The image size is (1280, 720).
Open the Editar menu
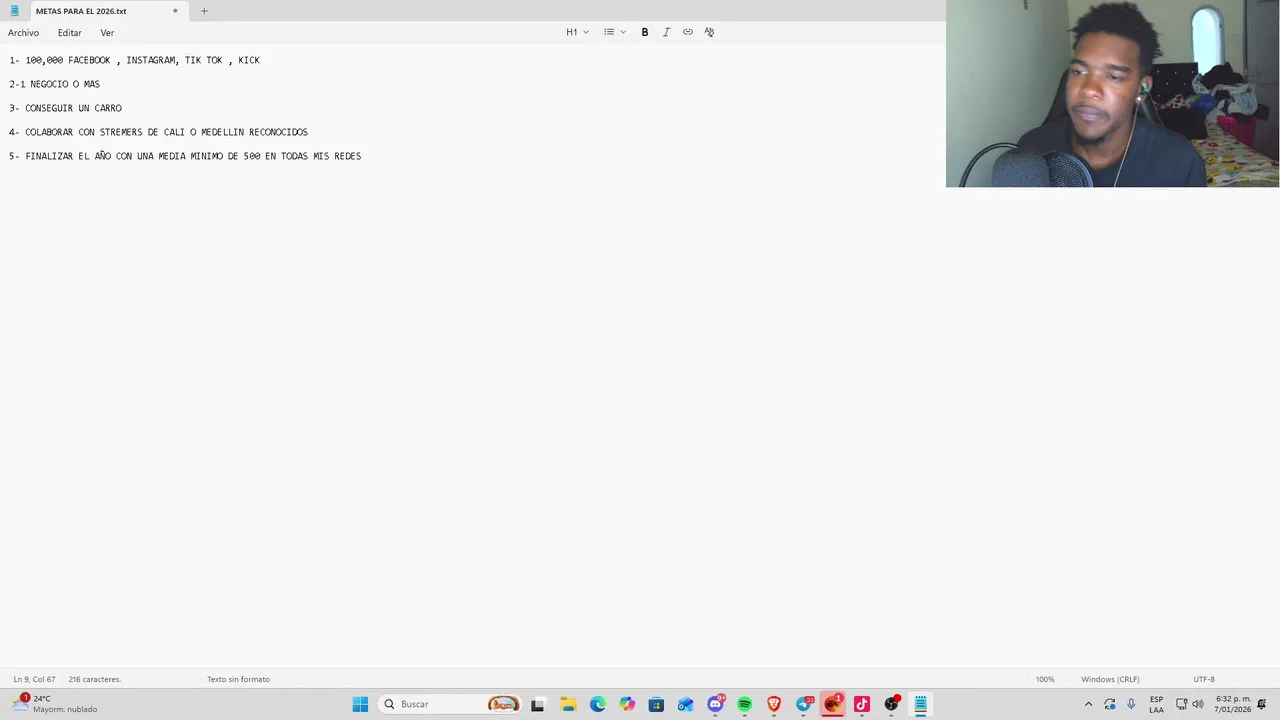70,33
